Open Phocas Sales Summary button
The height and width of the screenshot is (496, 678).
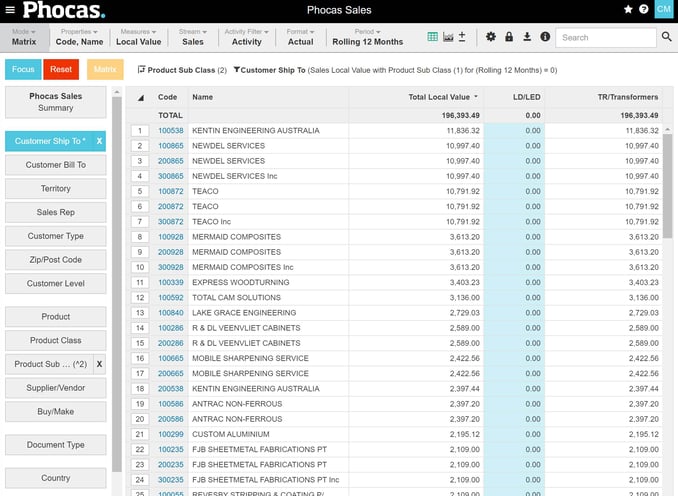click(x=55, y=102)
